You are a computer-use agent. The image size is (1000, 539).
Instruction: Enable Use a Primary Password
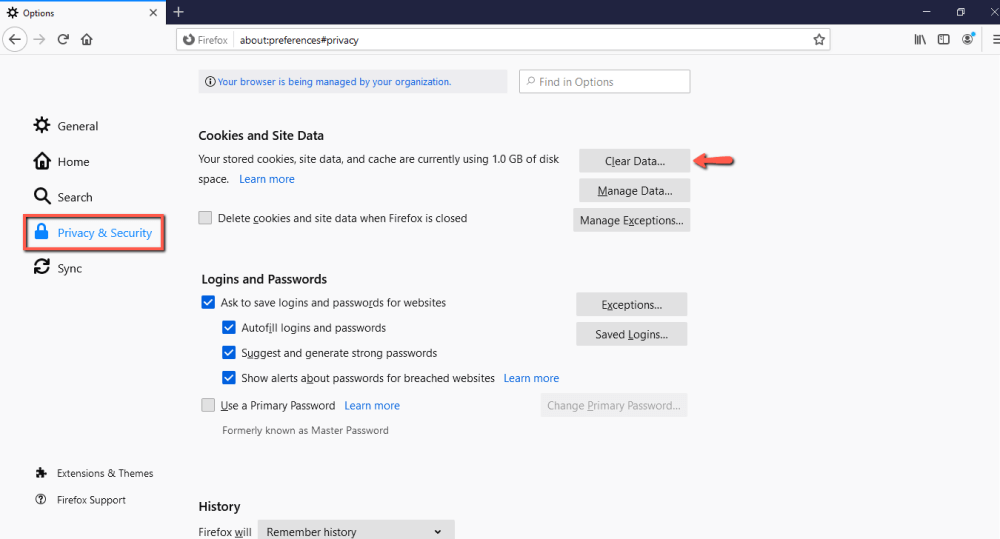click(208, 405)
